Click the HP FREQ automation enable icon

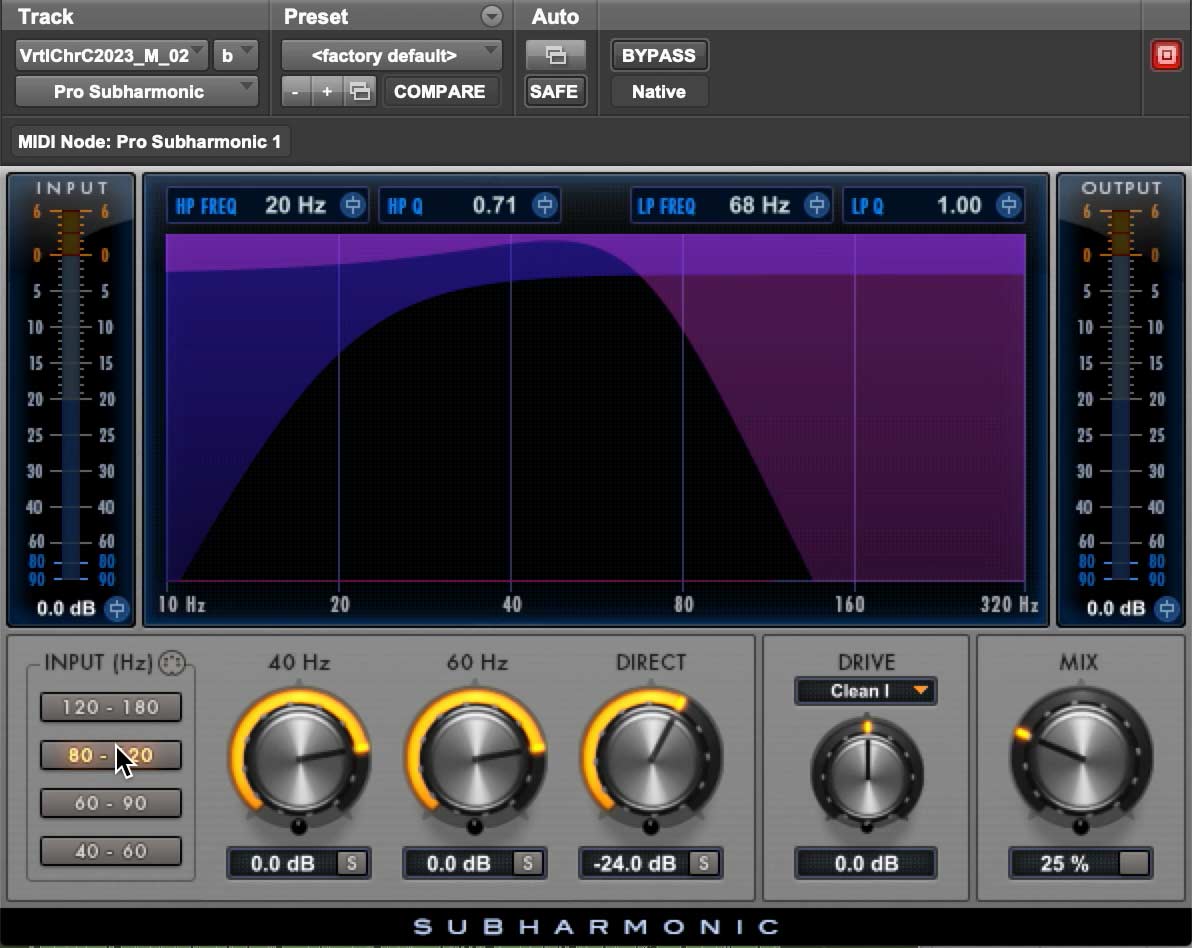(x=352, y=205)
